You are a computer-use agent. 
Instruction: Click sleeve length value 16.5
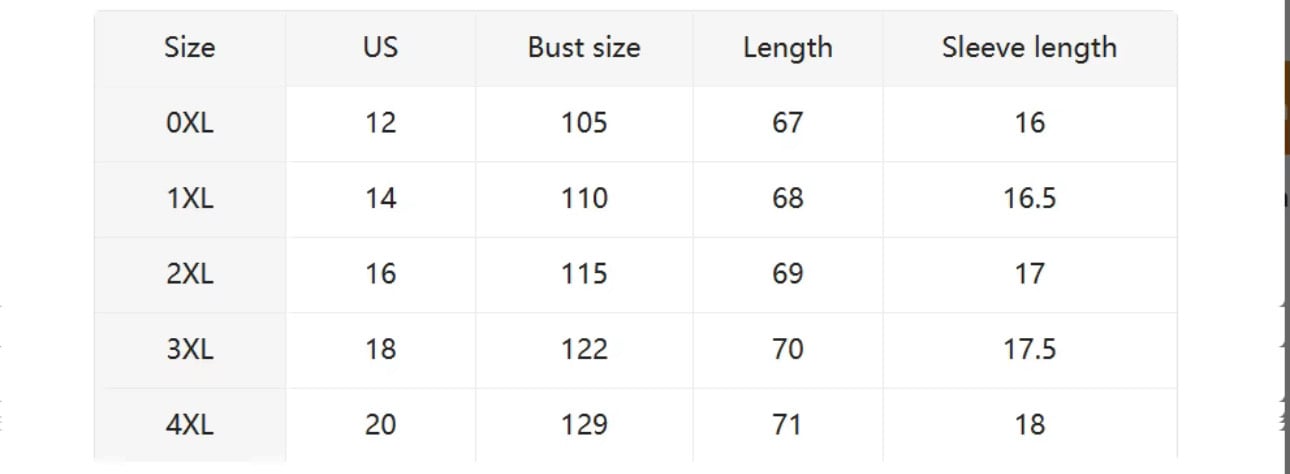pyautogui.click(x=1029, y=198)
